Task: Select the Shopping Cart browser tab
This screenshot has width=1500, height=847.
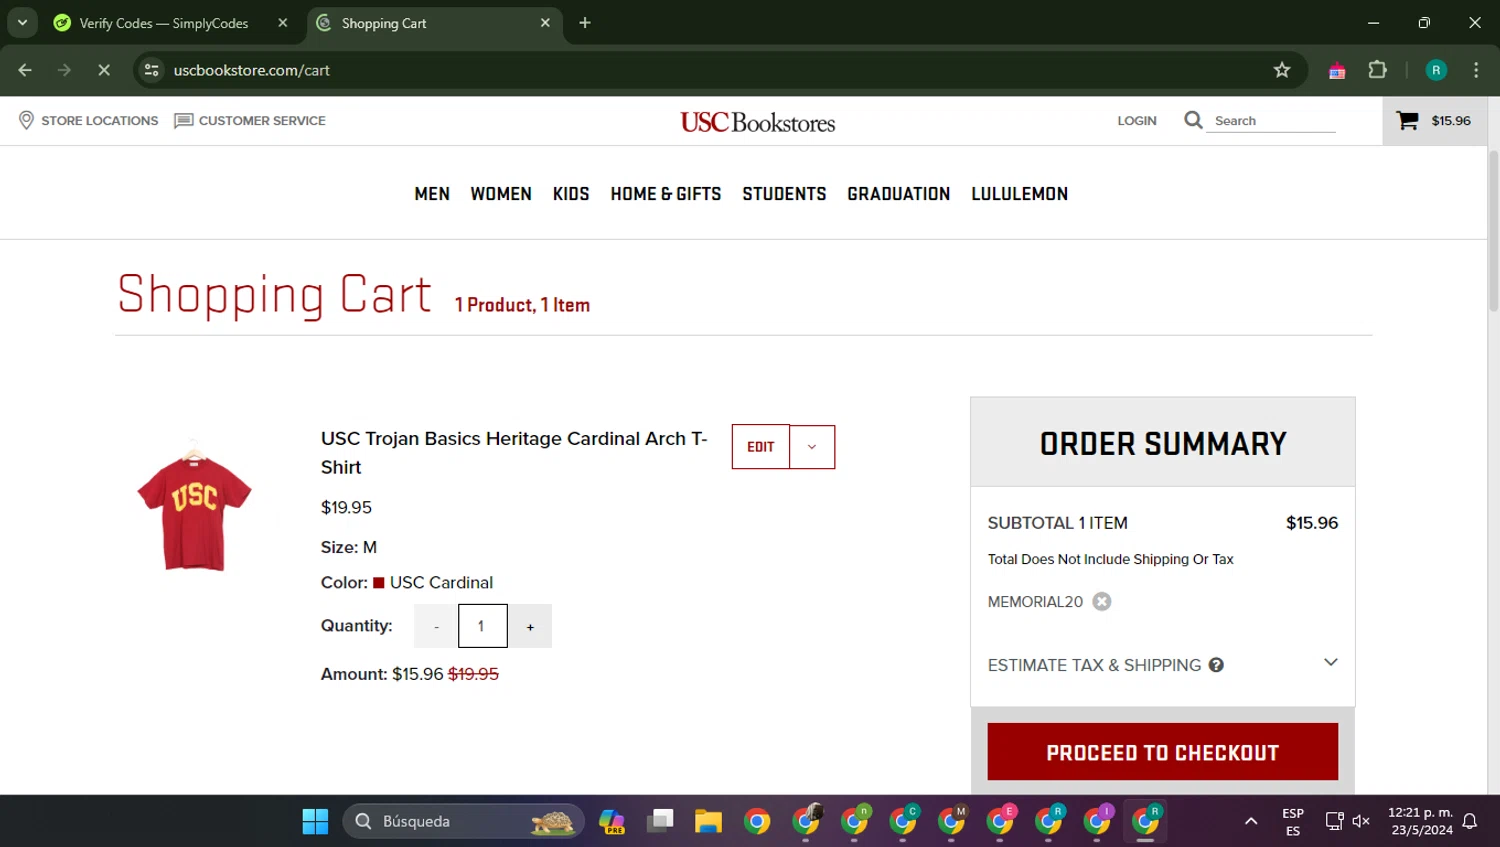Action: coord(434,23)
